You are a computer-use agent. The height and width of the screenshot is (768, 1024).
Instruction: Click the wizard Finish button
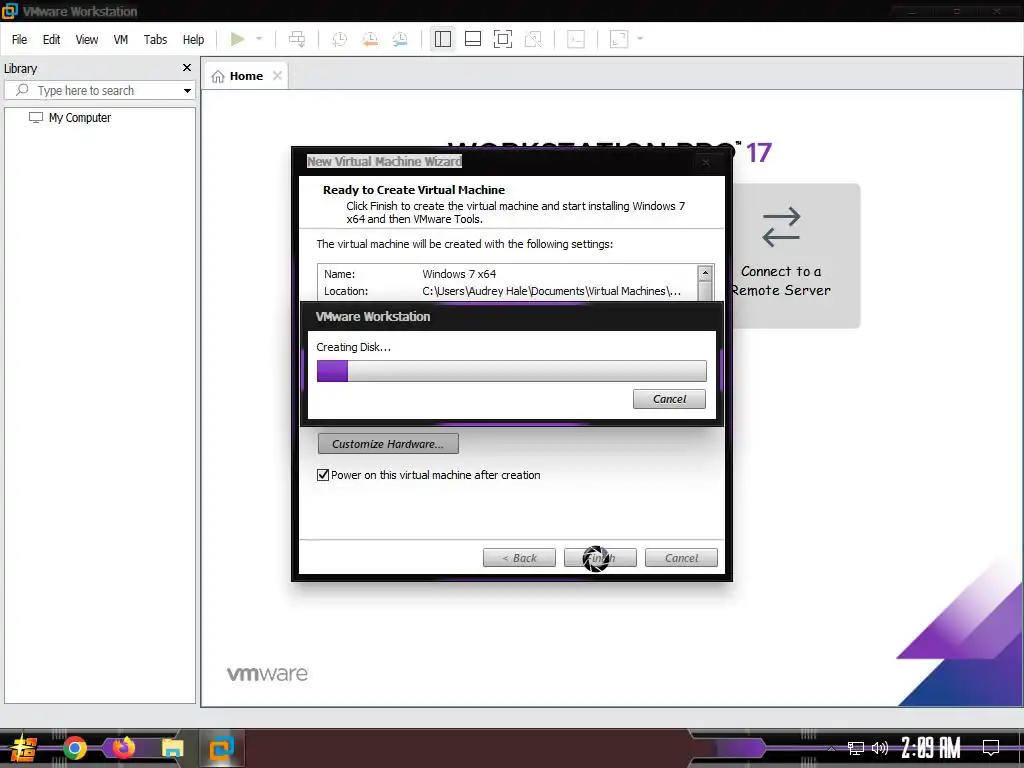(x=600, y=558)
